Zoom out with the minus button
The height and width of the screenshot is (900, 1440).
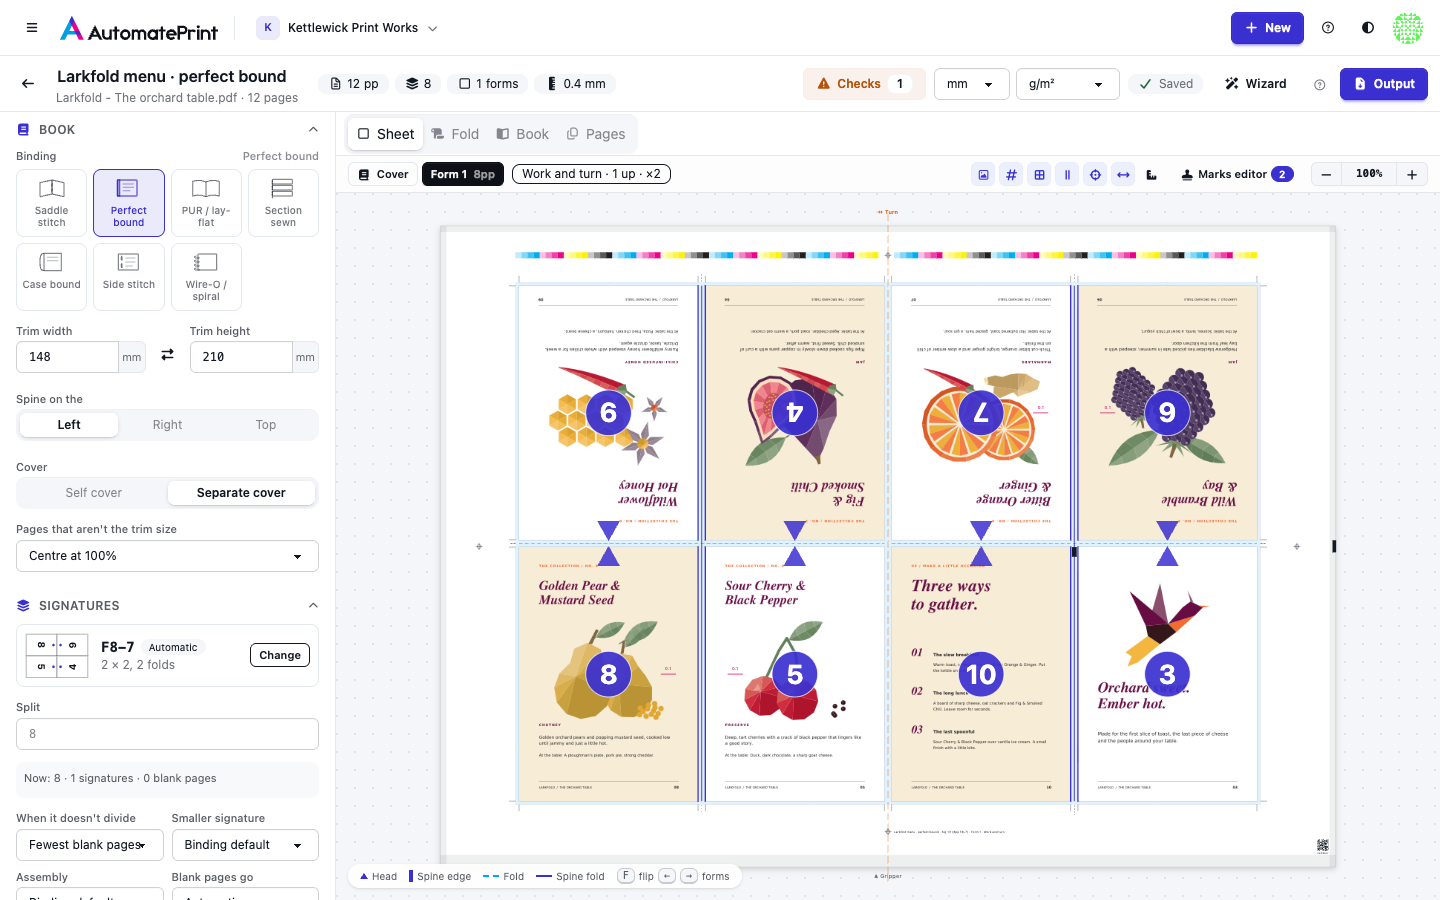tap(1326, 174)
